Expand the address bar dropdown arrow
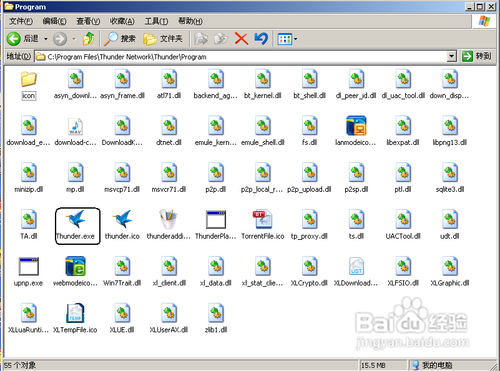This screenshot has width=500, height=371. (451, 56)
